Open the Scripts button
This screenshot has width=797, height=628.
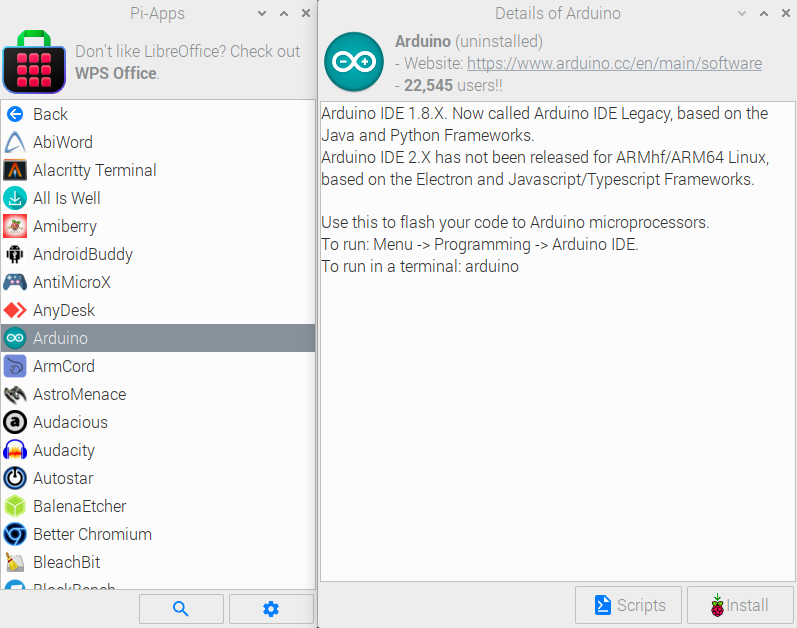(x=628, y=605)
